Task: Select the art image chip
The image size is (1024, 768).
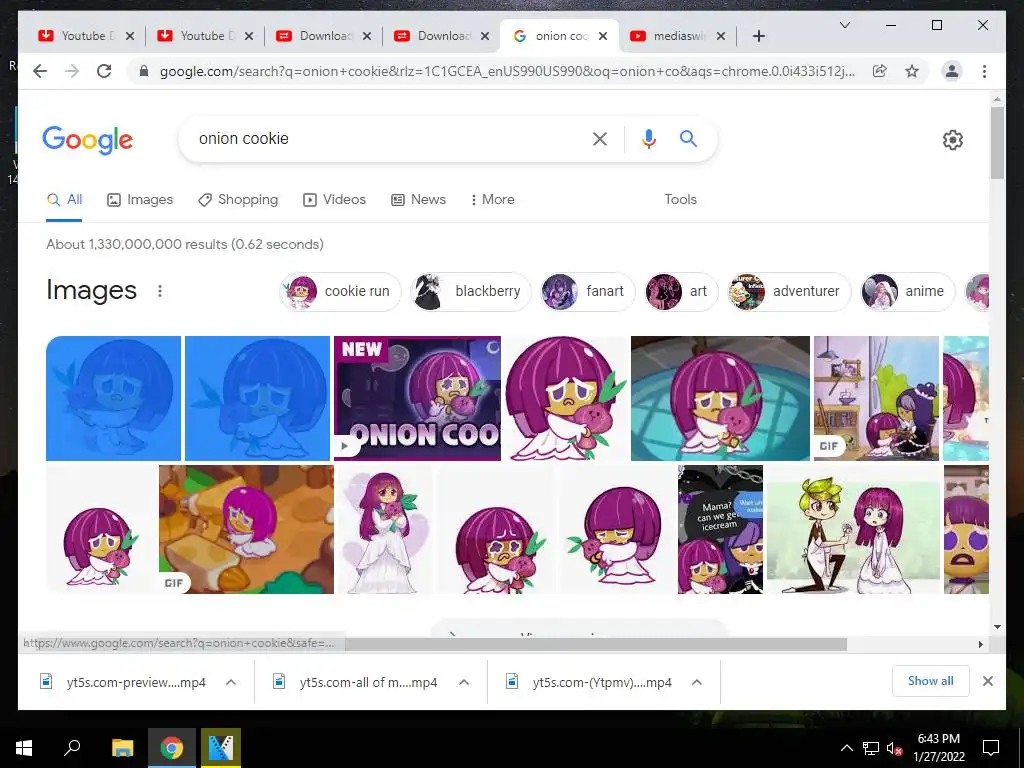Action: coord(681,291)
